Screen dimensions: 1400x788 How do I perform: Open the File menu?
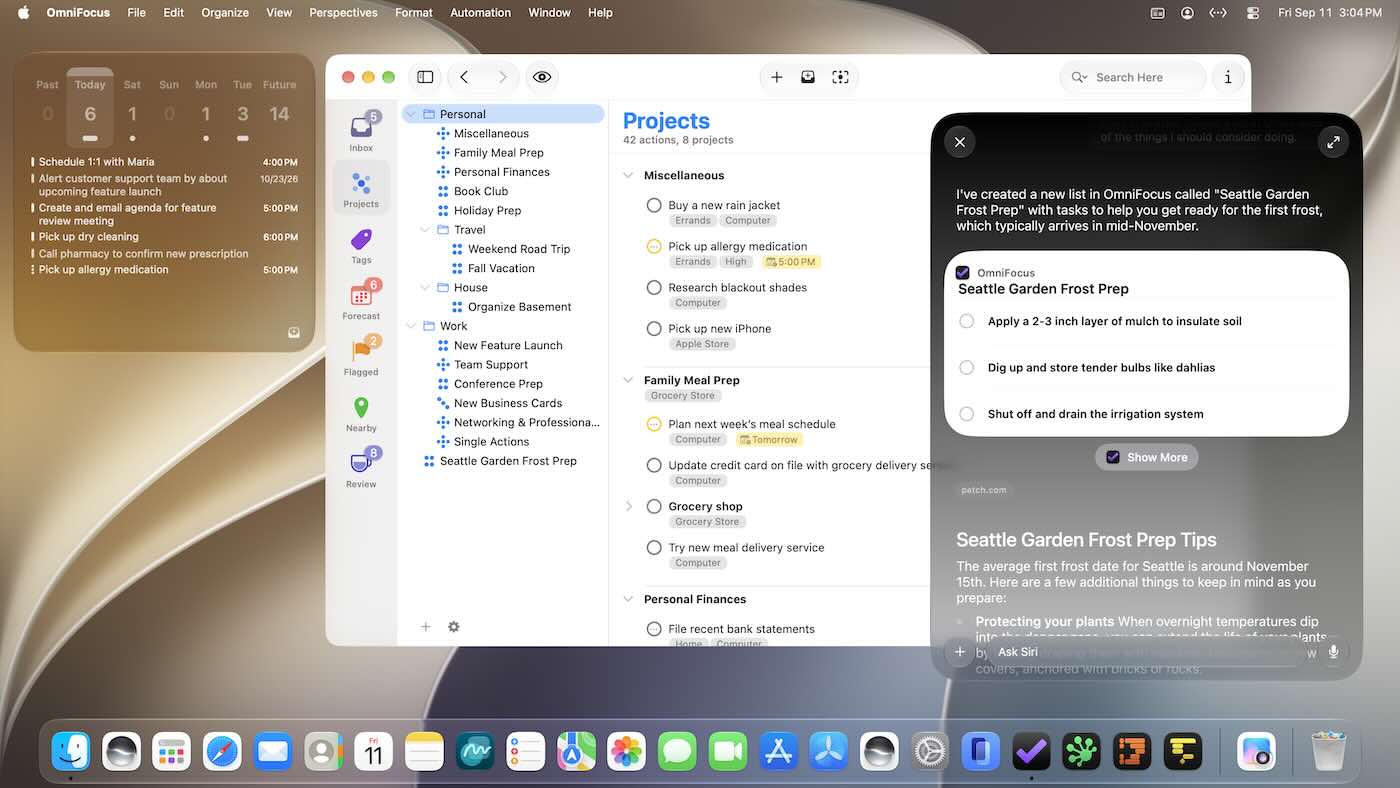click(x=137, y=13)
